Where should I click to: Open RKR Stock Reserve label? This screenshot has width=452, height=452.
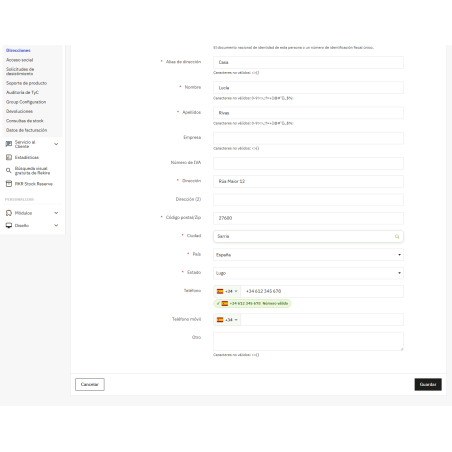click(x=34, y=184)
